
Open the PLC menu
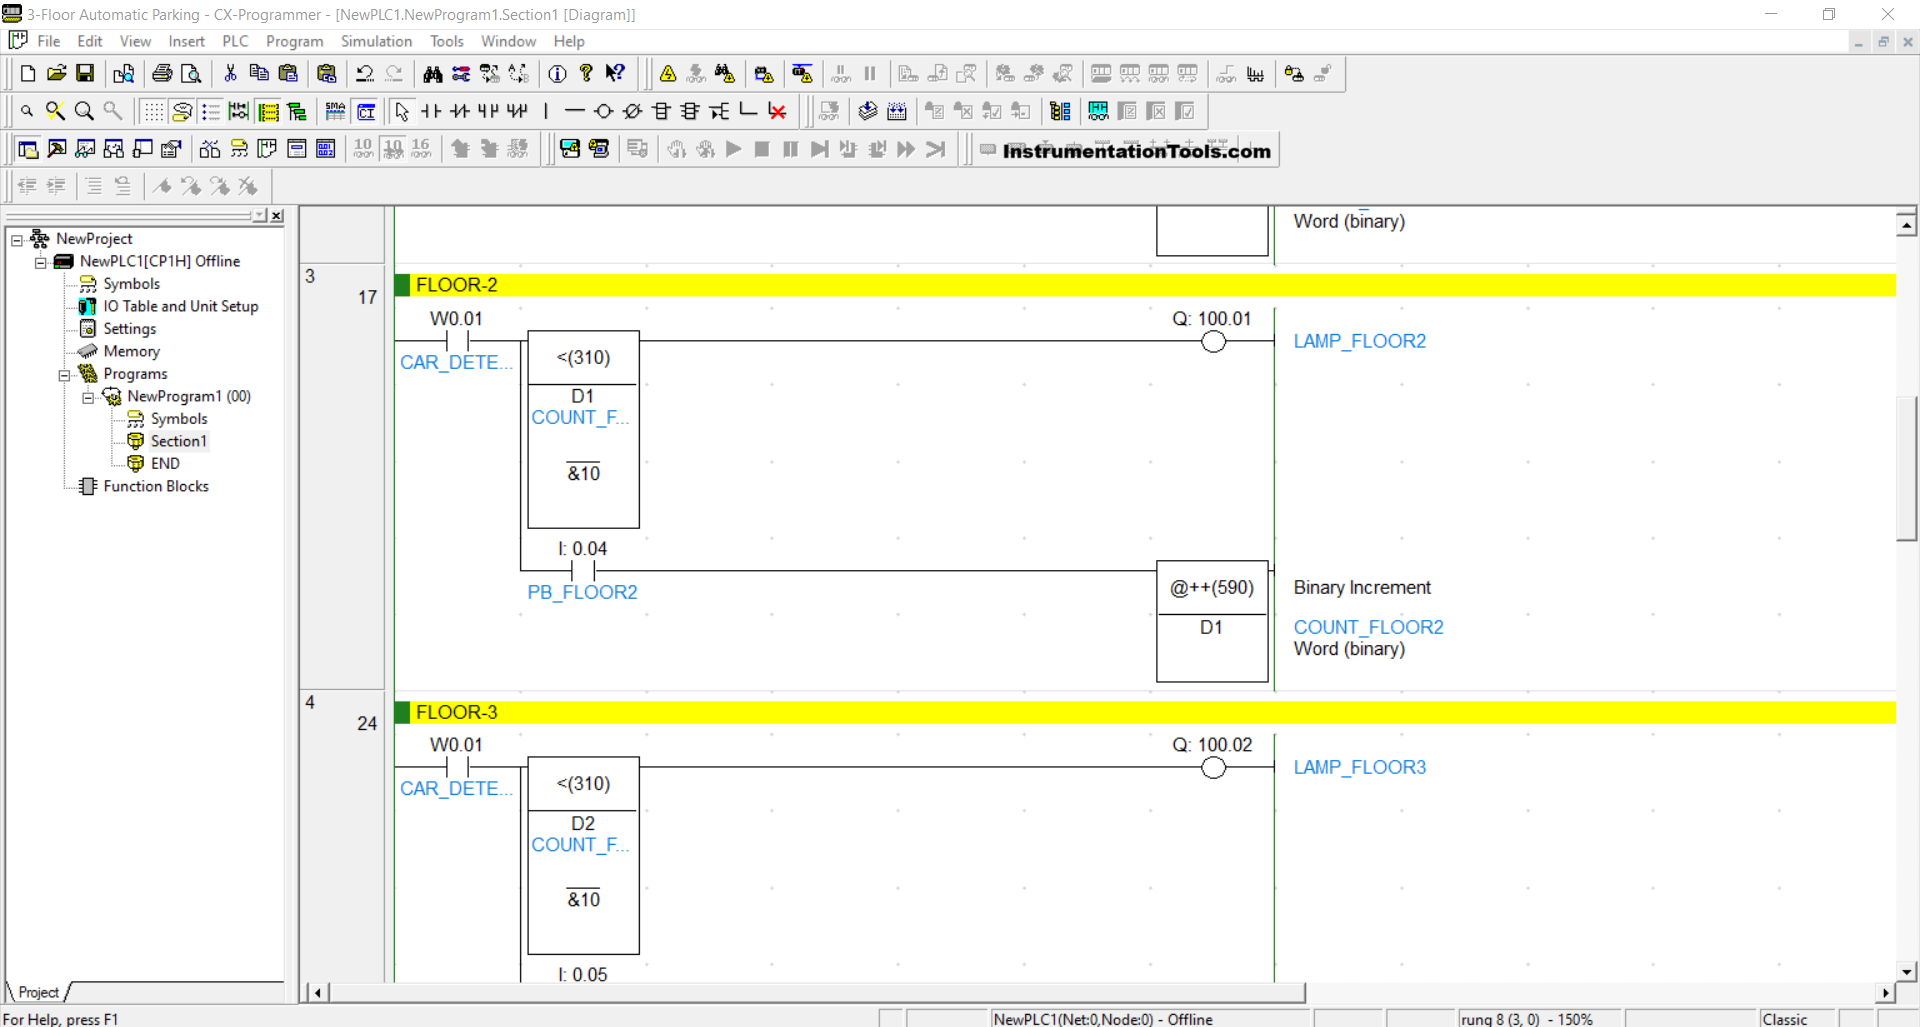pyautogui.click(x=235, y=41)
